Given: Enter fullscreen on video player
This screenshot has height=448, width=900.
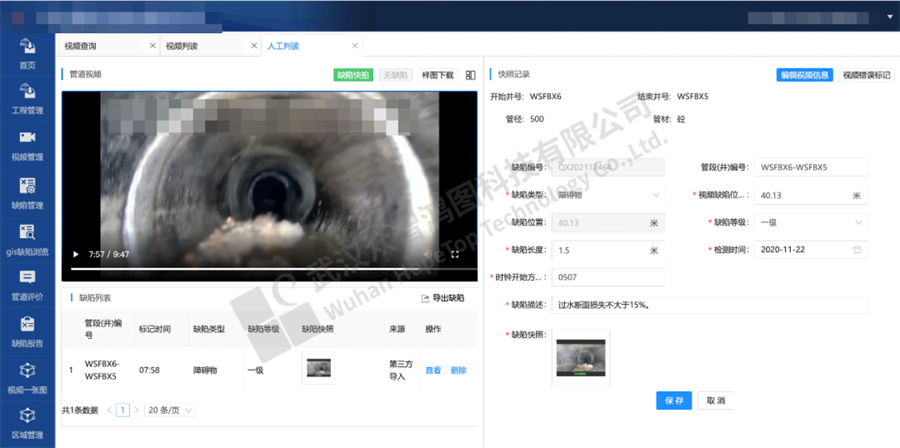Looking at the screenshot, I should click(455, 254).
